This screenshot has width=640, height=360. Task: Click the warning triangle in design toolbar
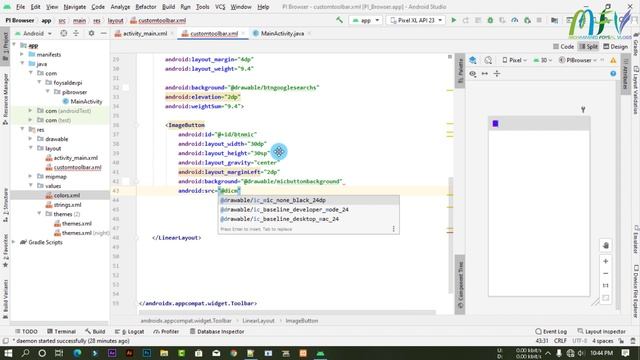613,60
